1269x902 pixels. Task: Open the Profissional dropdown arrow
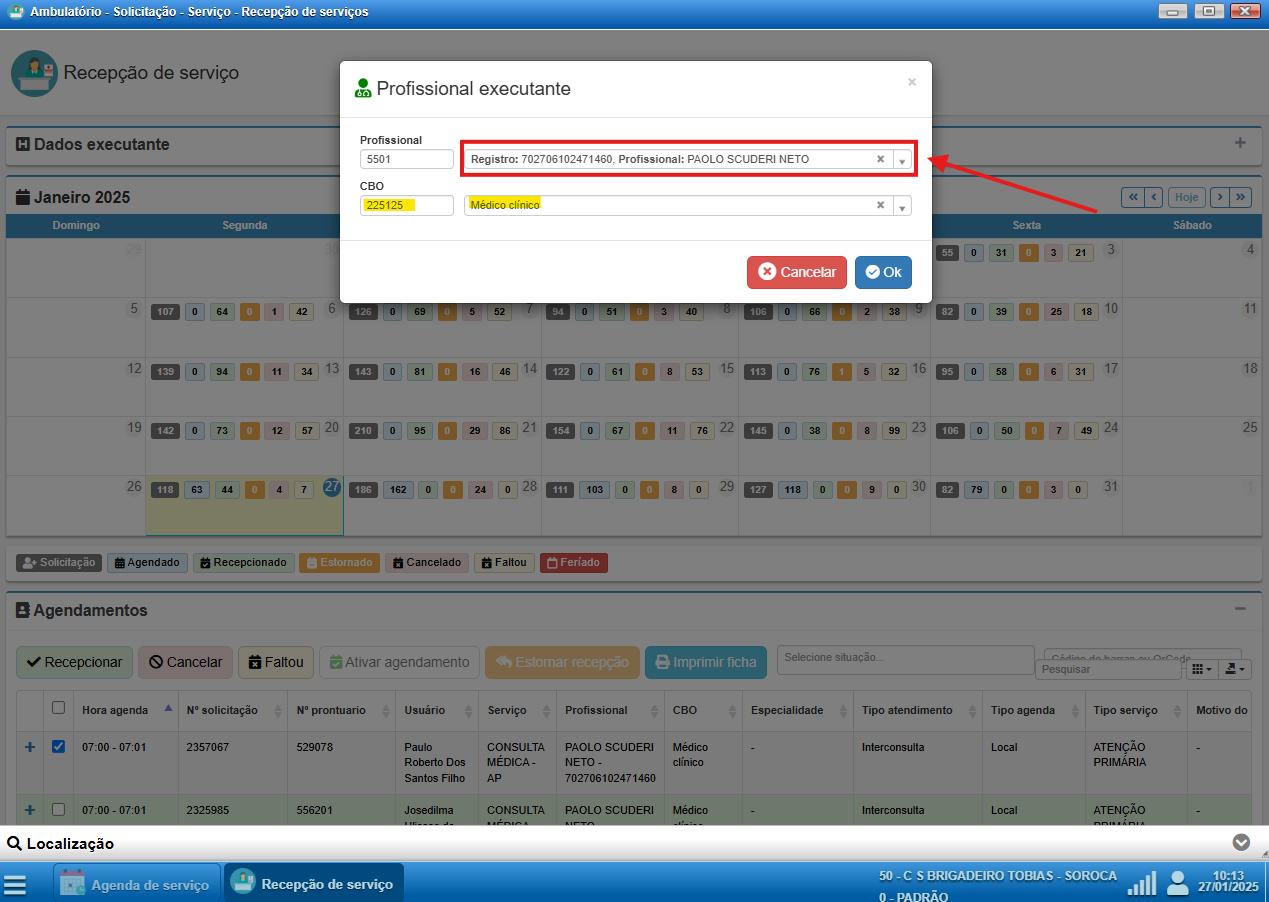coord(901,160)
